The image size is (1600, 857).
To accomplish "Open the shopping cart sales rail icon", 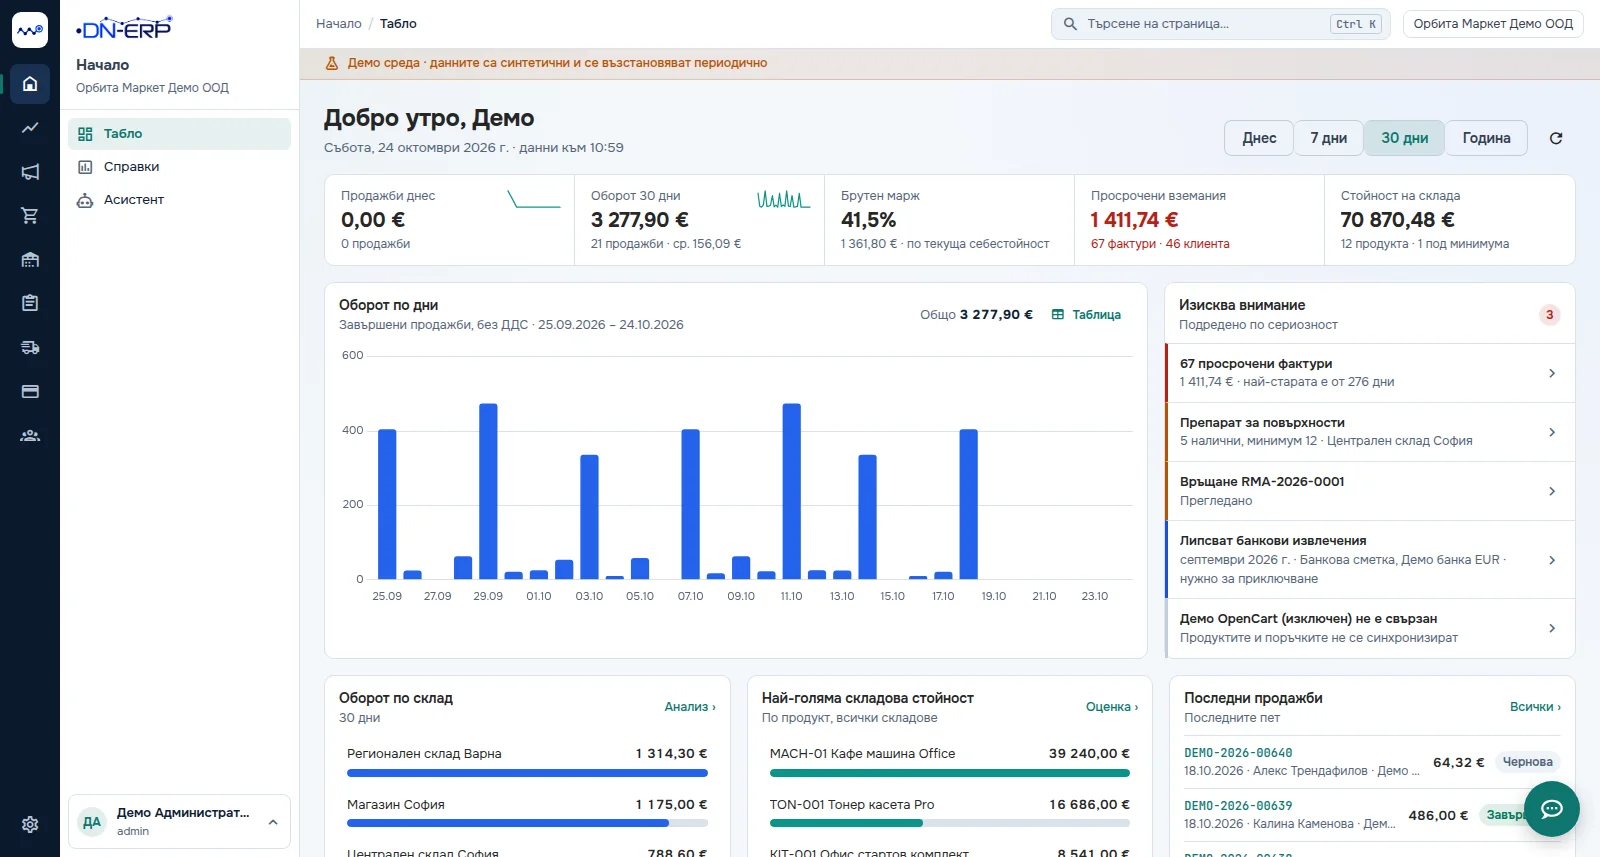I will point(30,216).
